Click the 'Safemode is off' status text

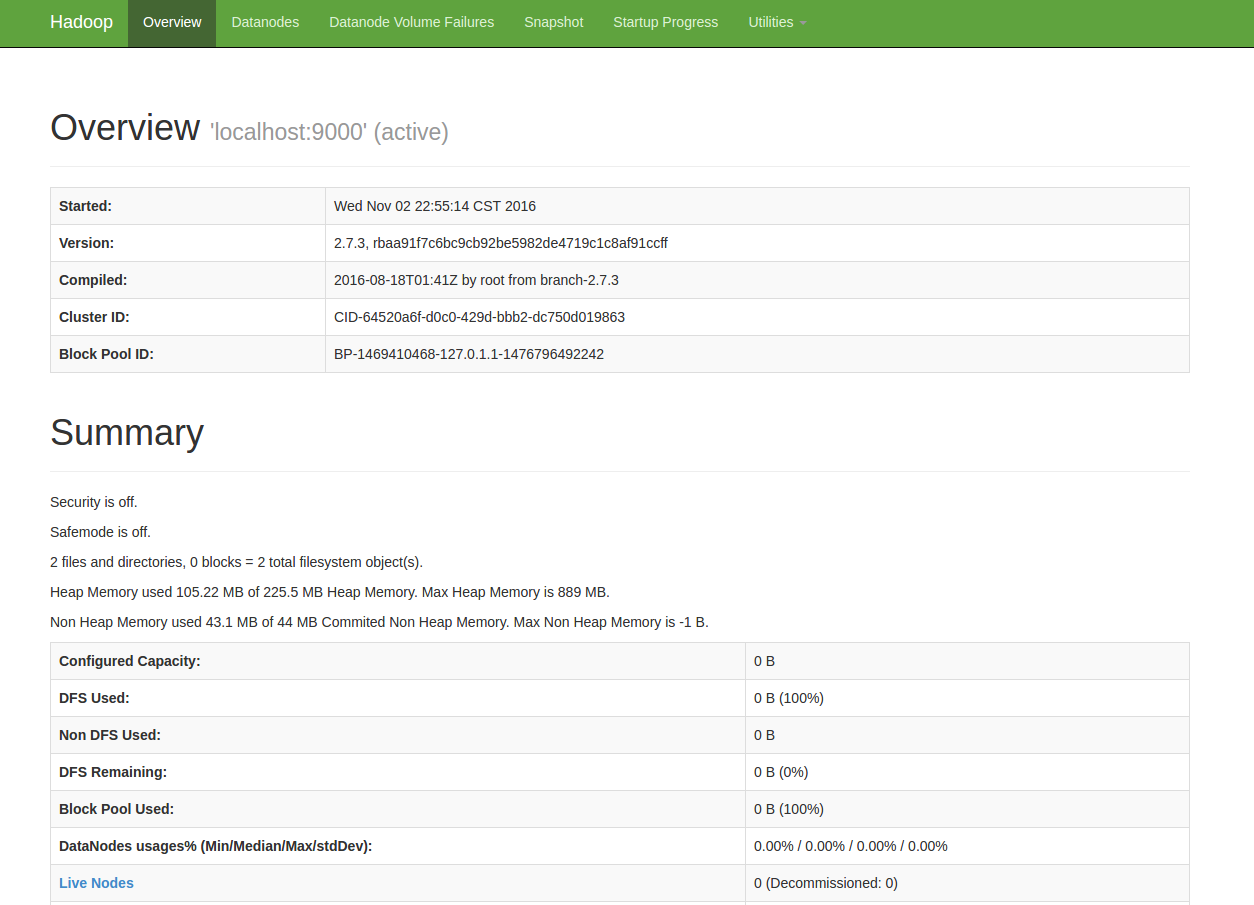(100, 532)
